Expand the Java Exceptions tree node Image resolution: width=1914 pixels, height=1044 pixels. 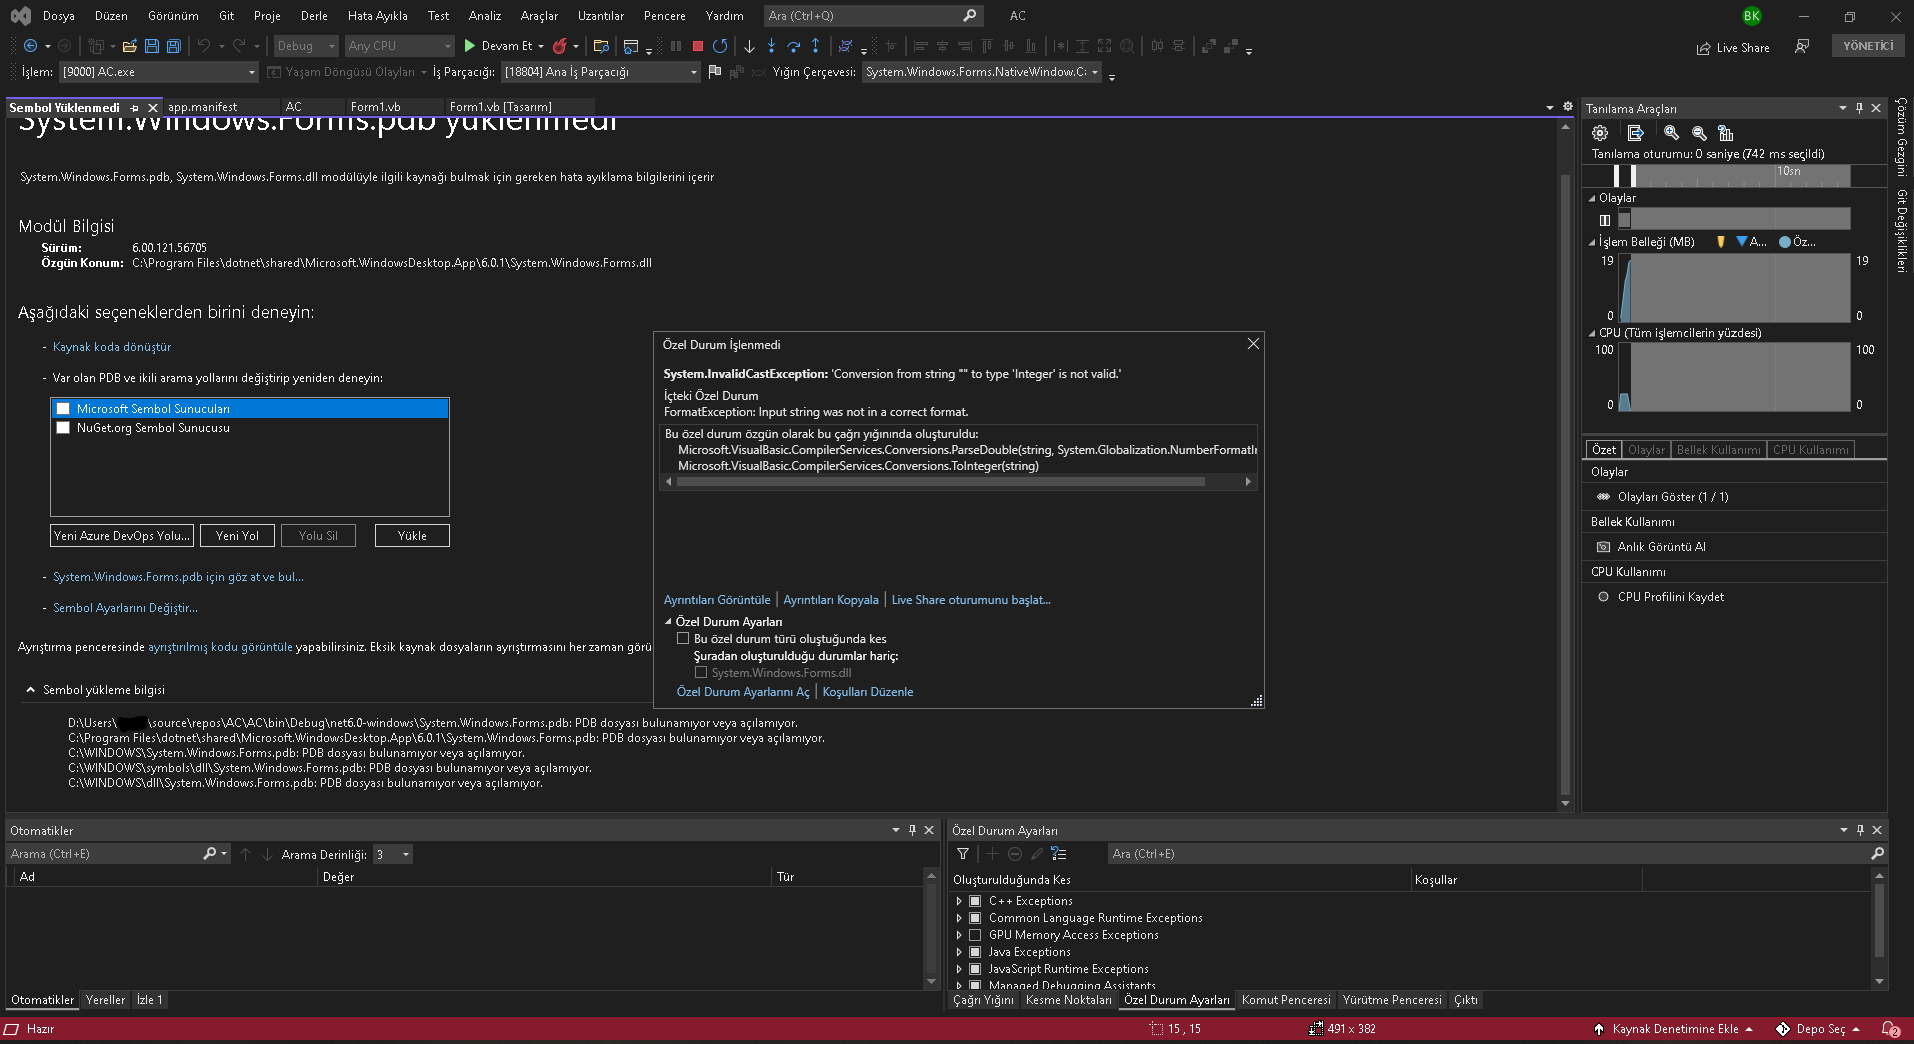coord(959,952)
